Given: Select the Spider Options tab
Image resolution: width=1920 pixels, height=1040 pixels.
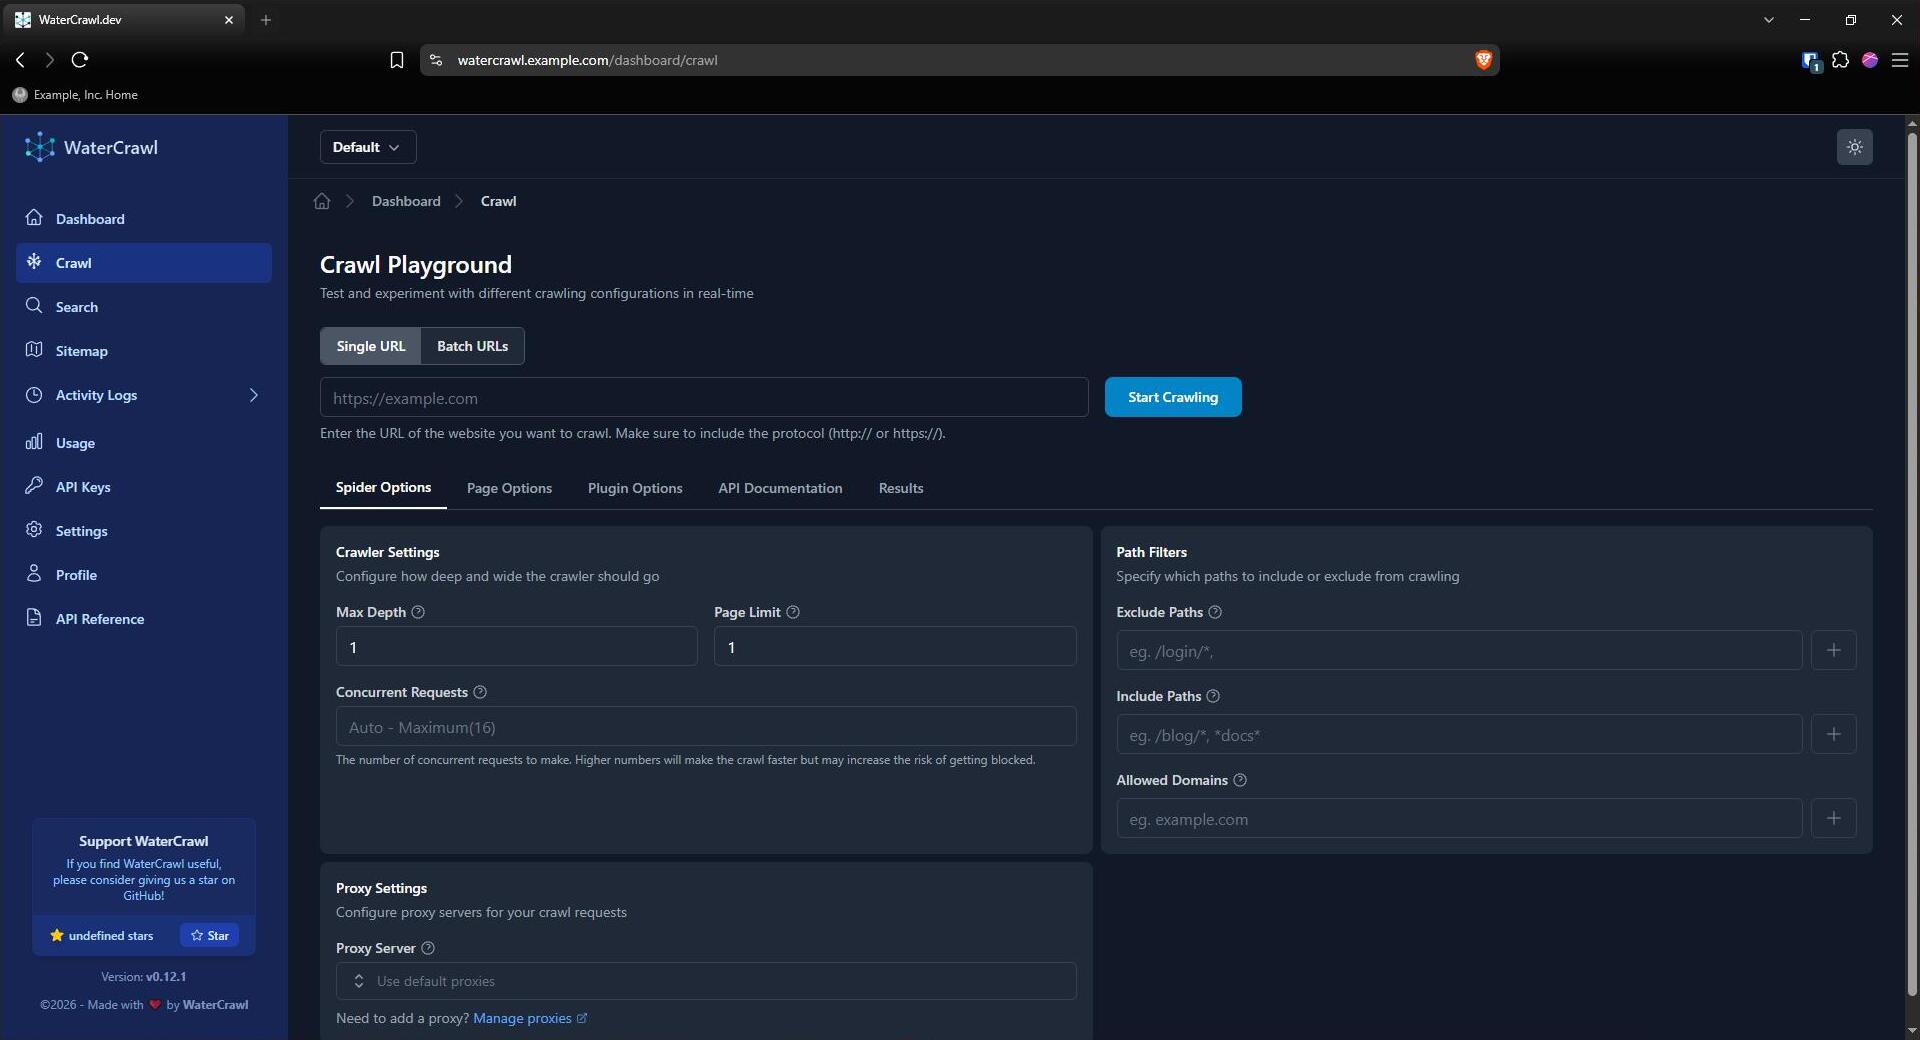Looking at the screenshot, I should pos(383,488).
